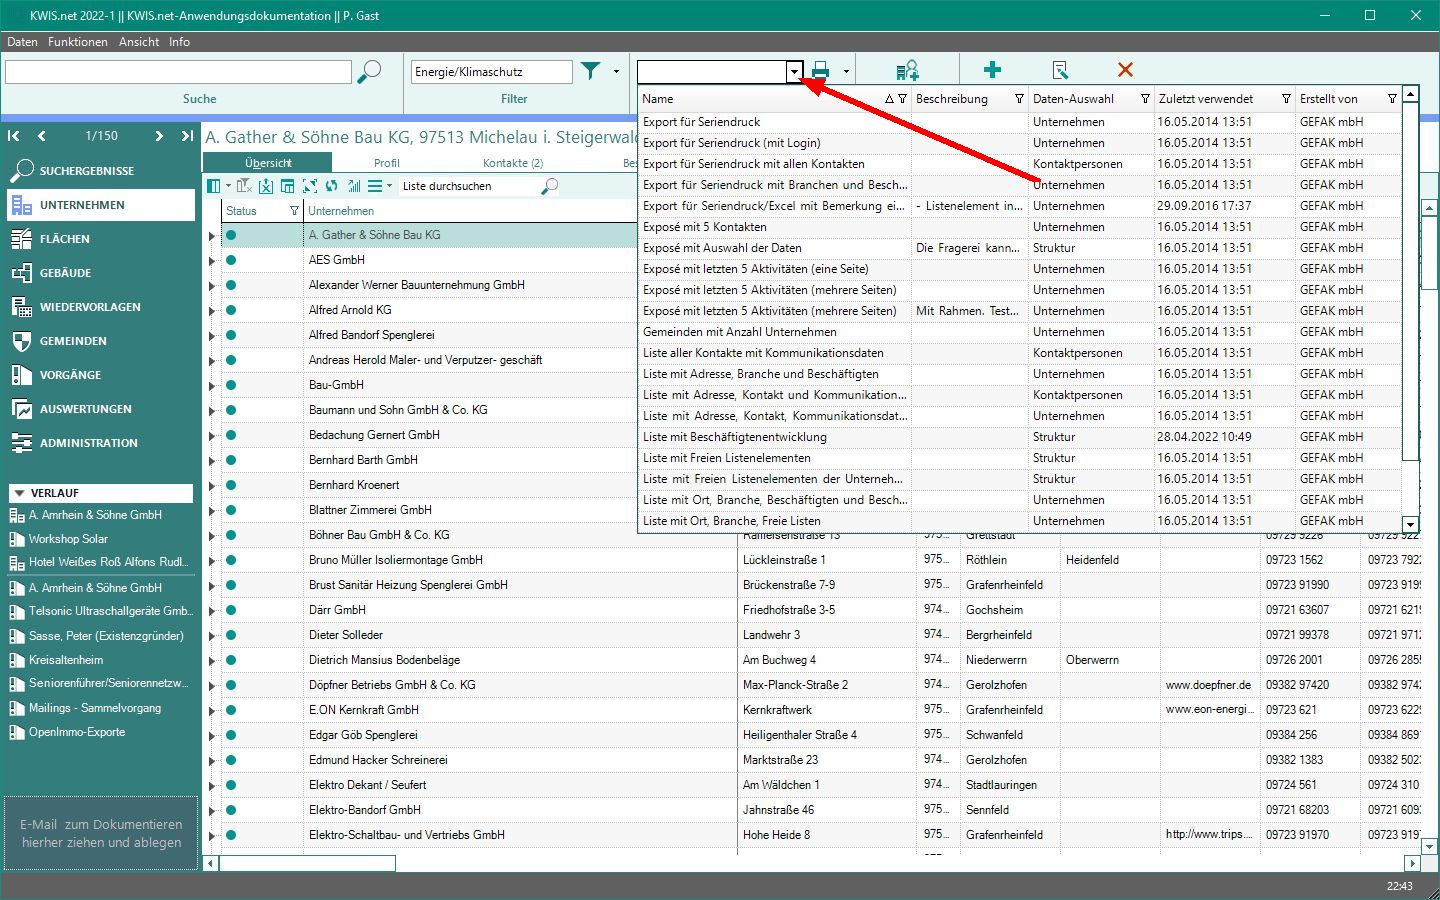Image resolution: width=1440 pixels, height=900 pixels.
Task: Open the Info menu
Action: click(179, 42)
